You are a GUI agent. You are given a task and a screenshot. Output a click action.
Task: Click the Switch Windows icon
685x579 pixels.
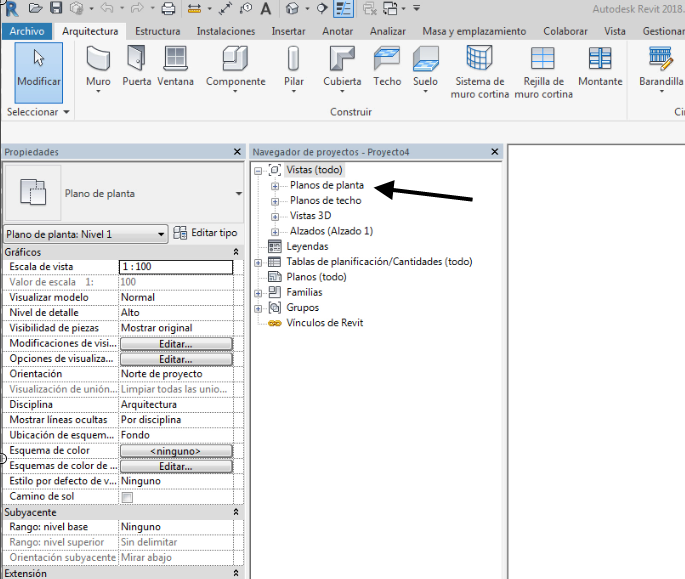pos(390,8)
